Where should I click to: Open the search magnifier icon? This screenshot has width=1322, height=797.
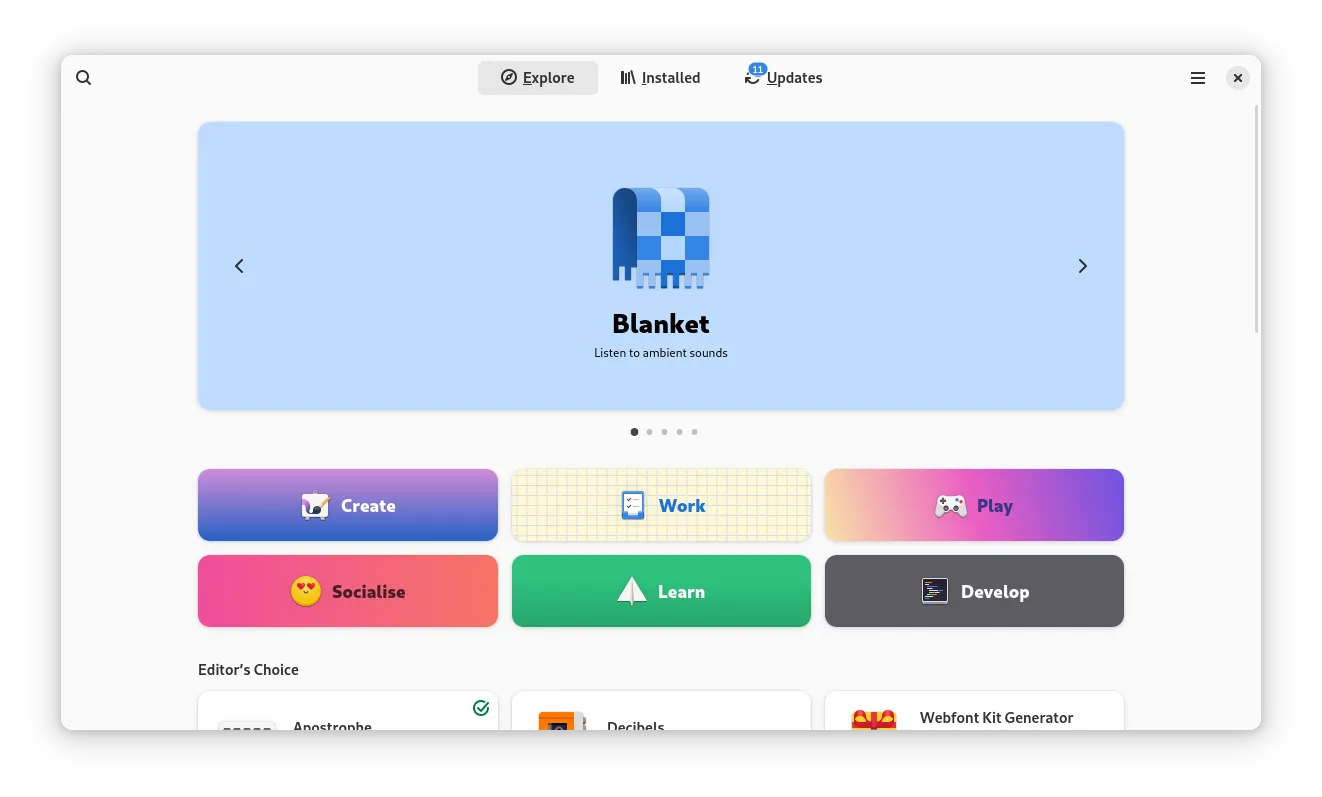(x=84, y=78)
